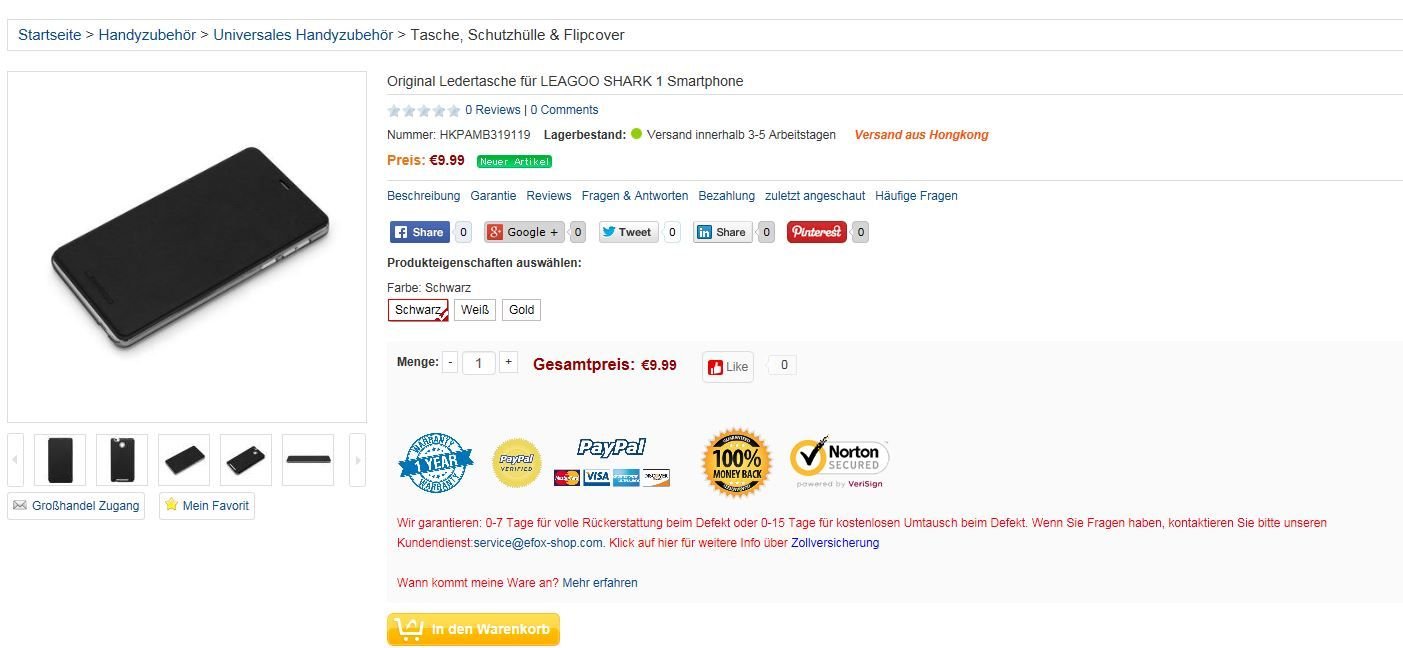This screenshot has height=648, width=1403.
Task: Share via the LinkedIn Share button
Action: (x=723, y=232)
